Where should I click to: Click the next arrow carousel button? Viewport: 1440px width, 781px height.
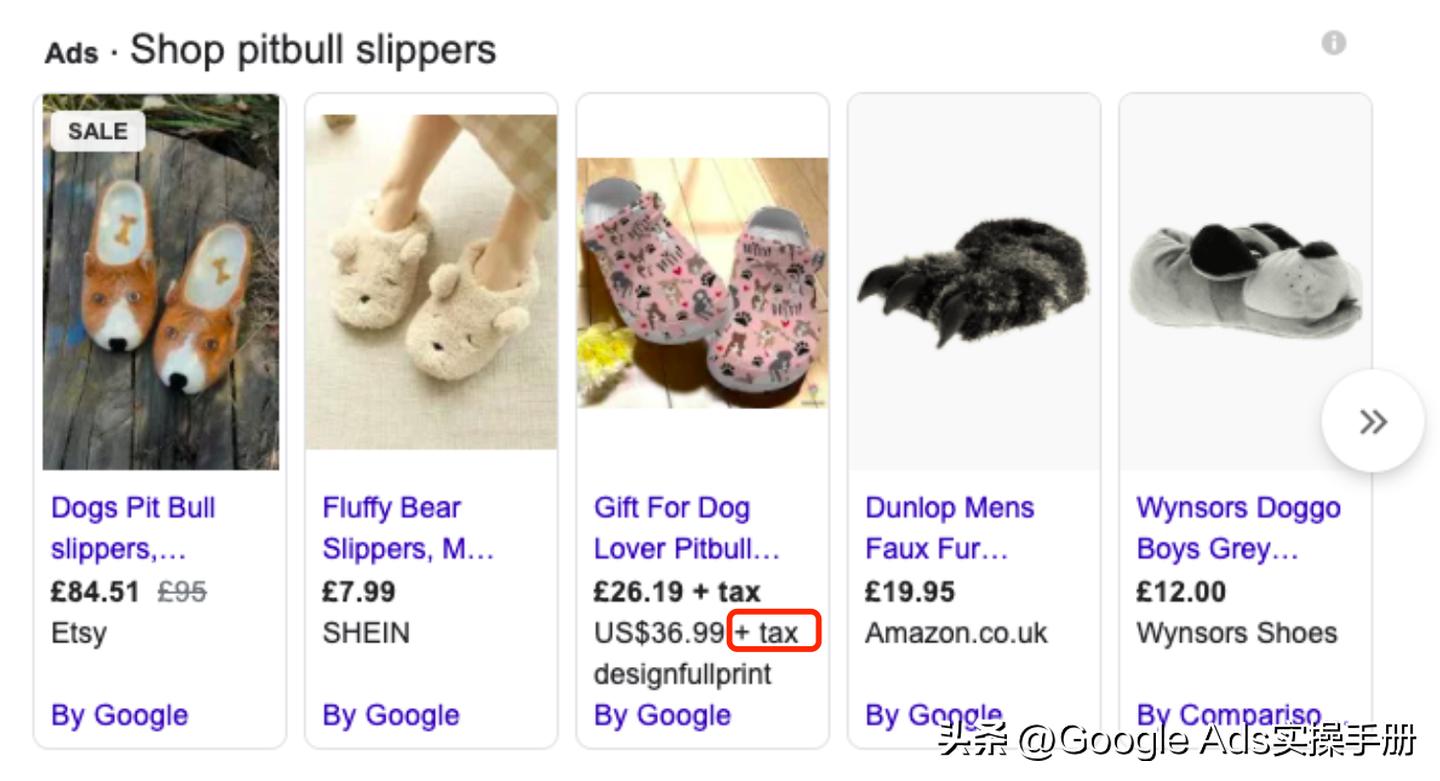click(1372, 421)
